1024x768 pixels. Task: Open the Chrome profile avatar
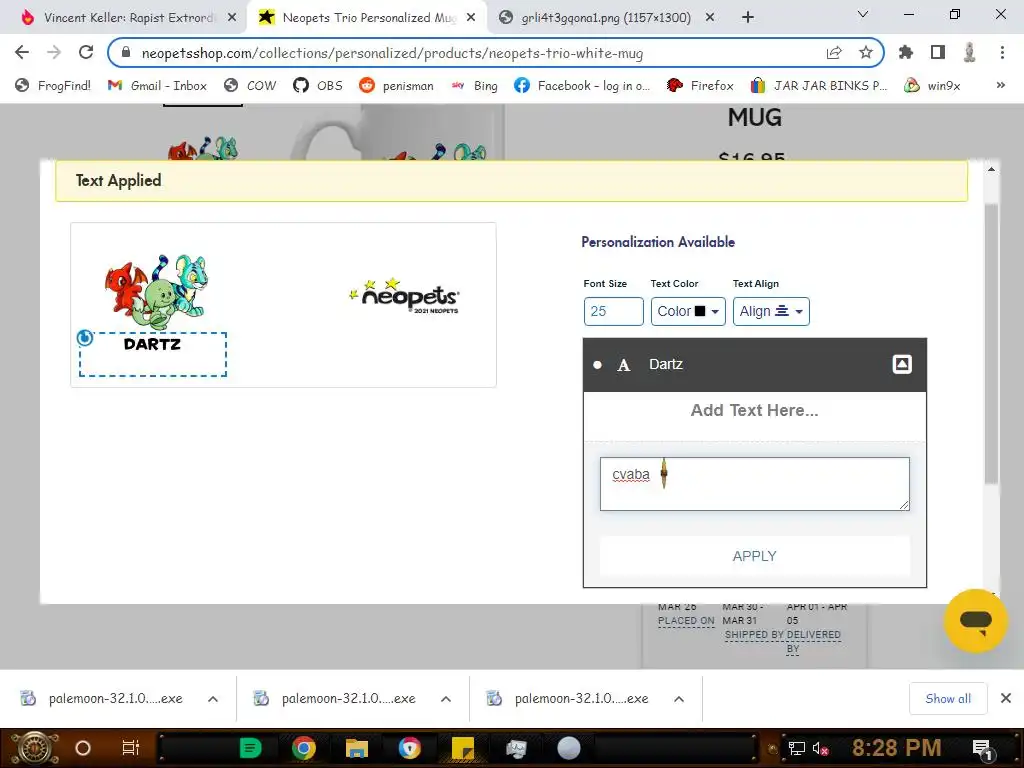pos(970,52)
